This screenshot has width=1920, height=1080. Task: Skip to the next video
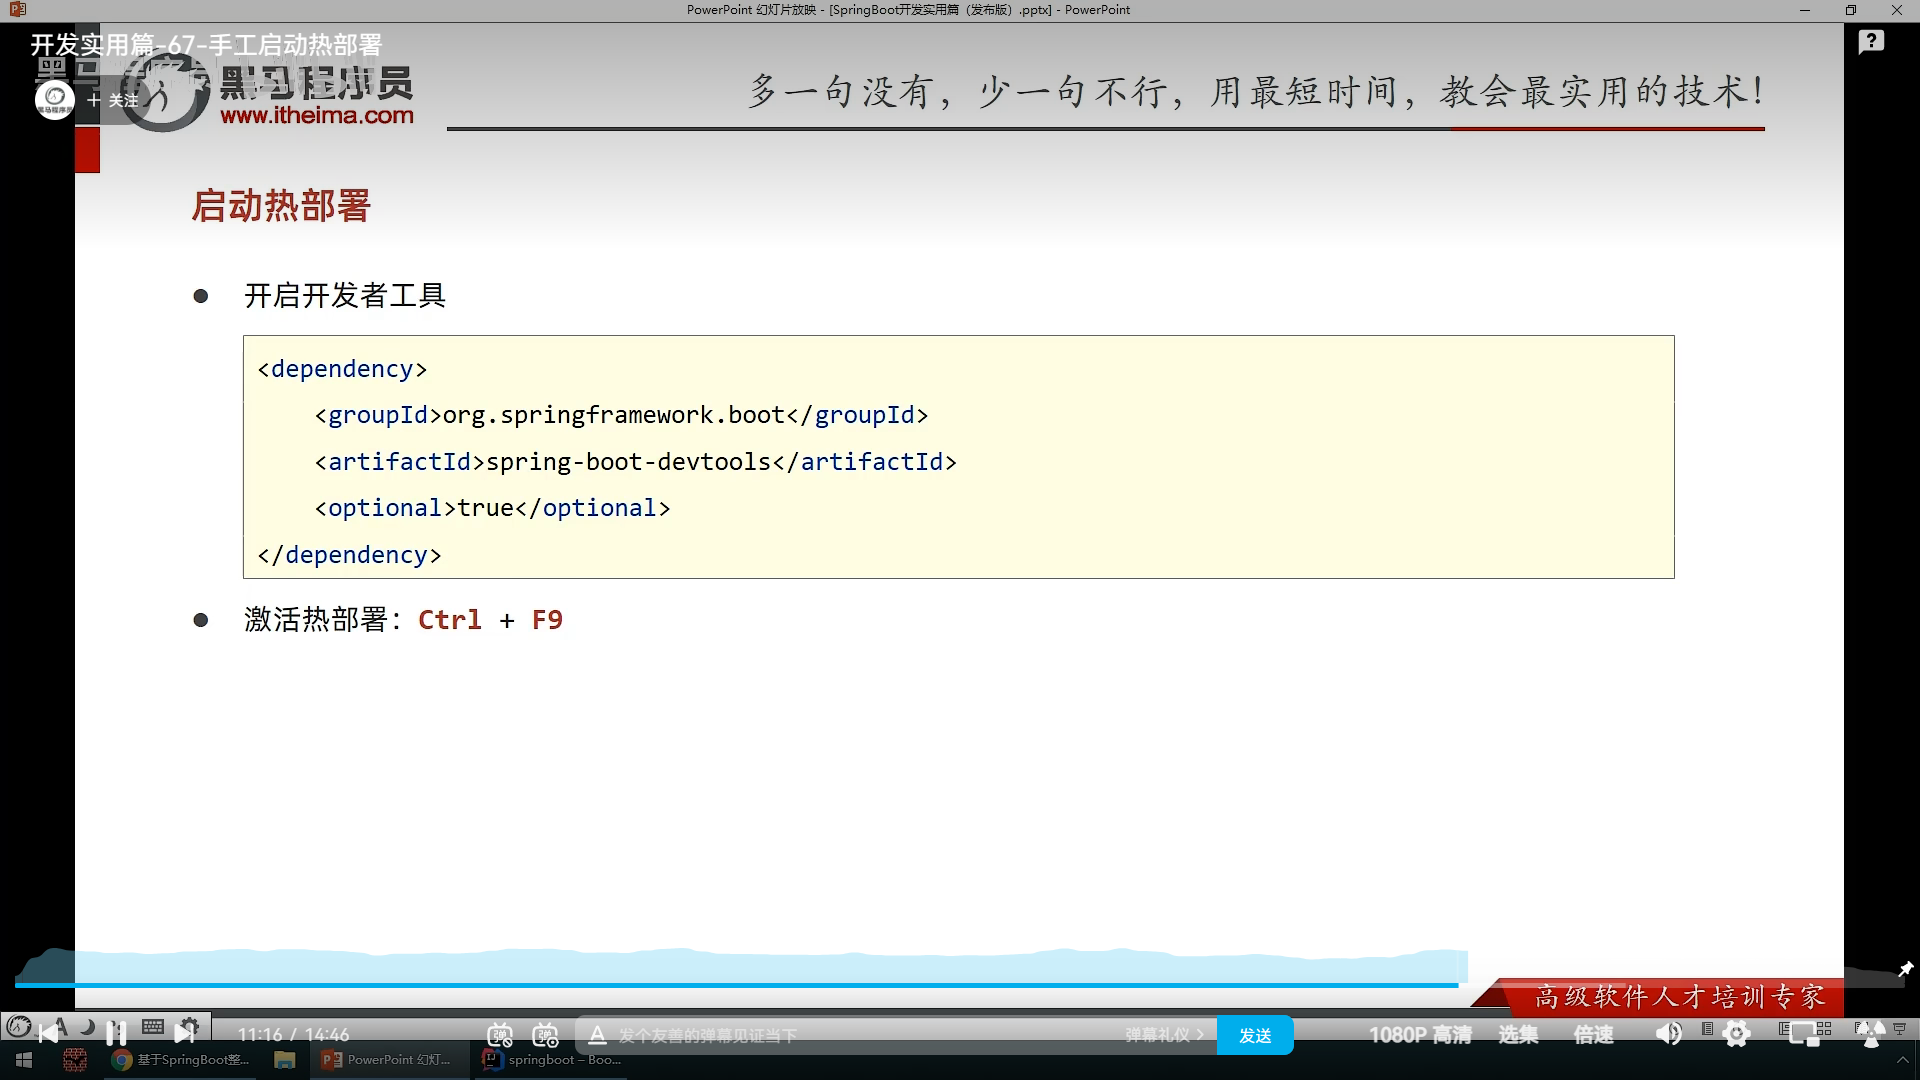tap(185, 1032)
